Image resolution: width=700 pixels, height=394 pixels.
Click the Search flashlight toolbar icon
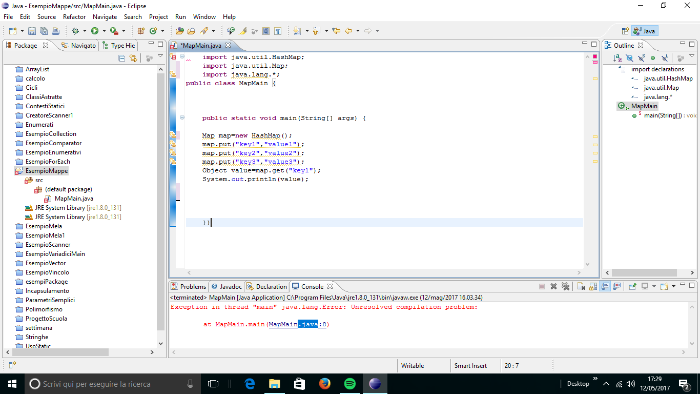point(204,31)
